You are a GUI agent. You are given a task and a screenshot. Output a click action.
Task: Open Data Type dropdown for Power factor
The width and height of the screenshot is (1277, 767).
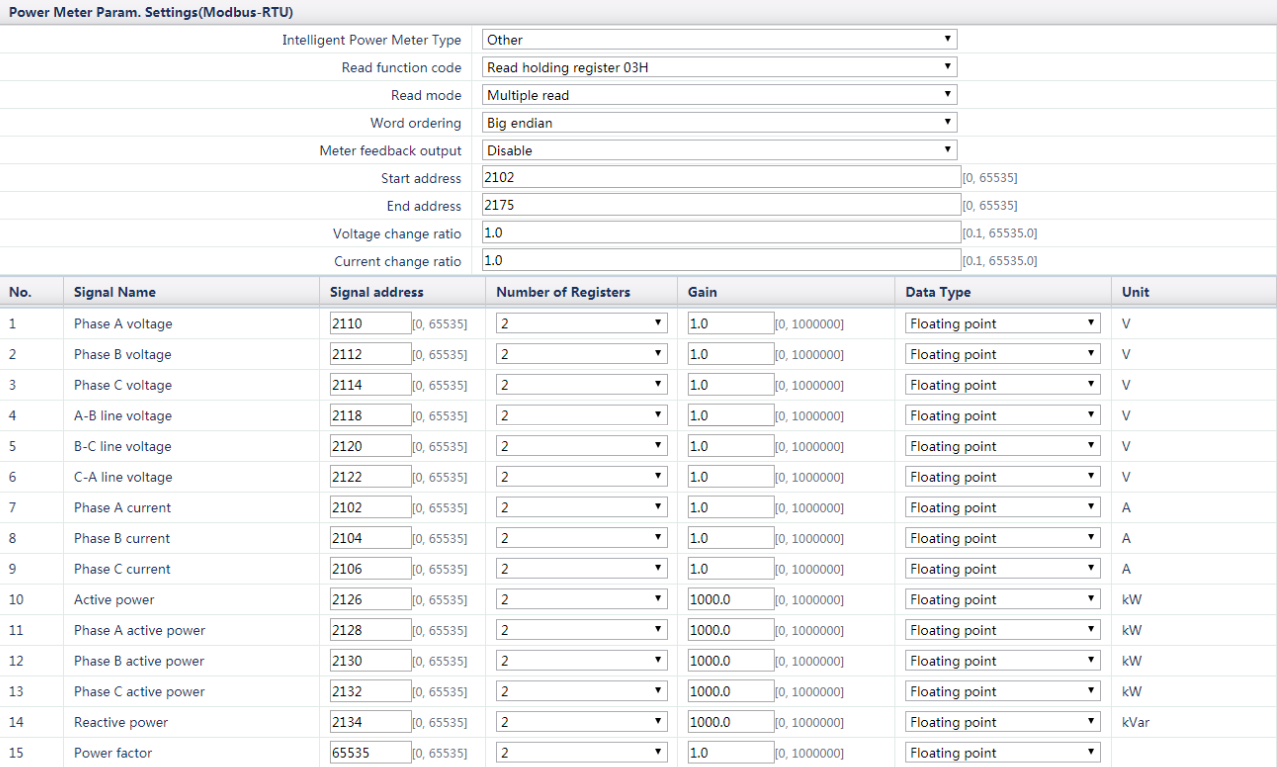(x=1002, y=753)
